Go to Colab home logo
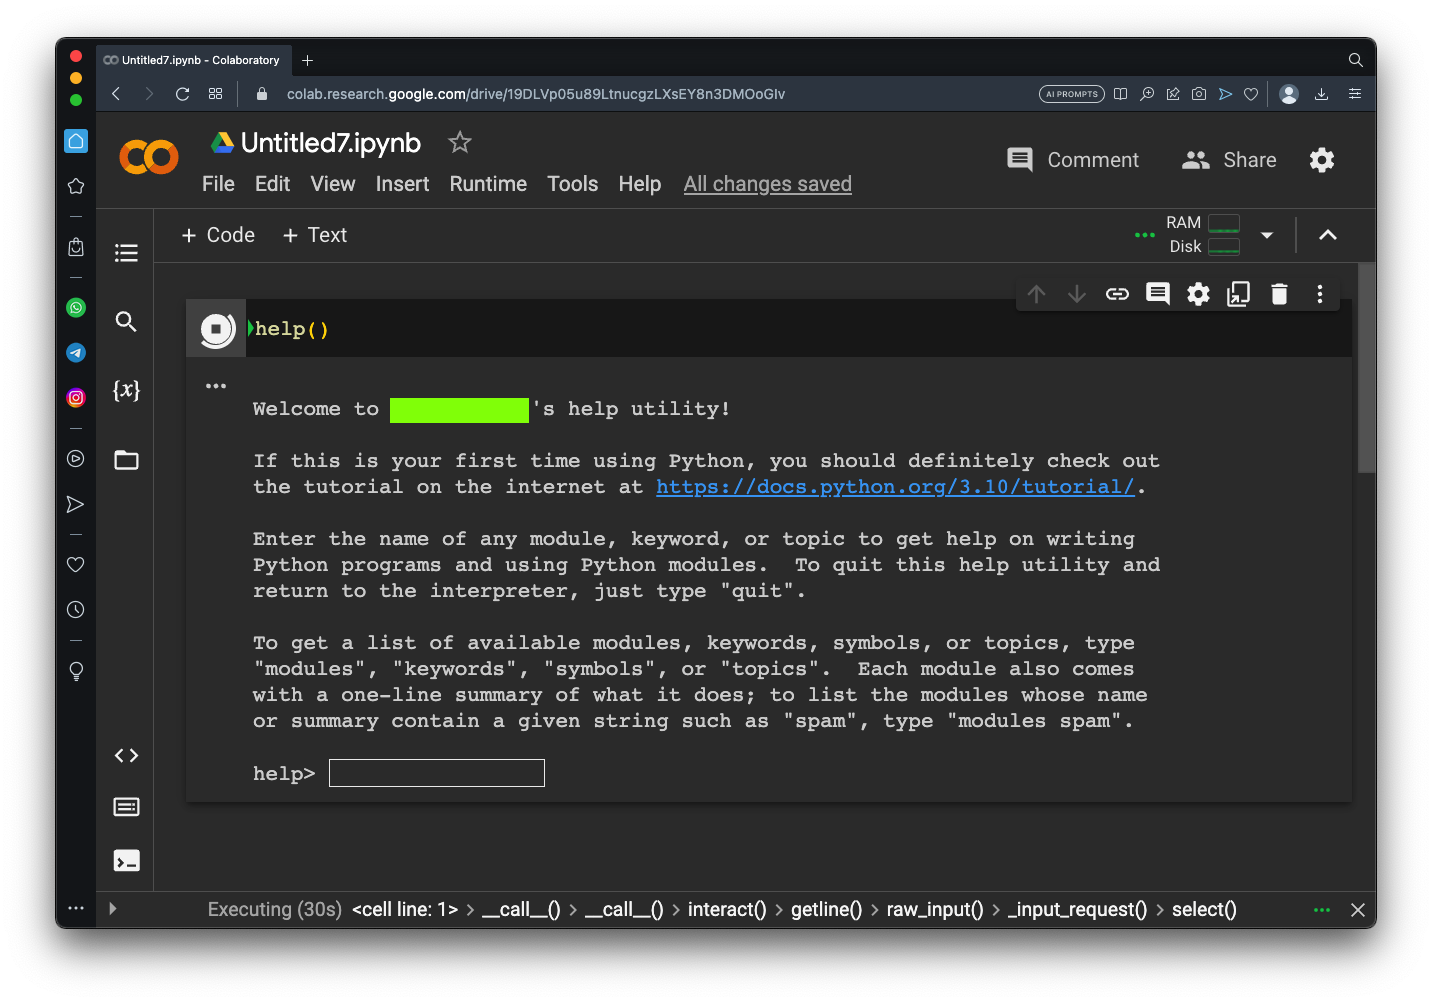The image size is (1432, 1002). [149, 157]
